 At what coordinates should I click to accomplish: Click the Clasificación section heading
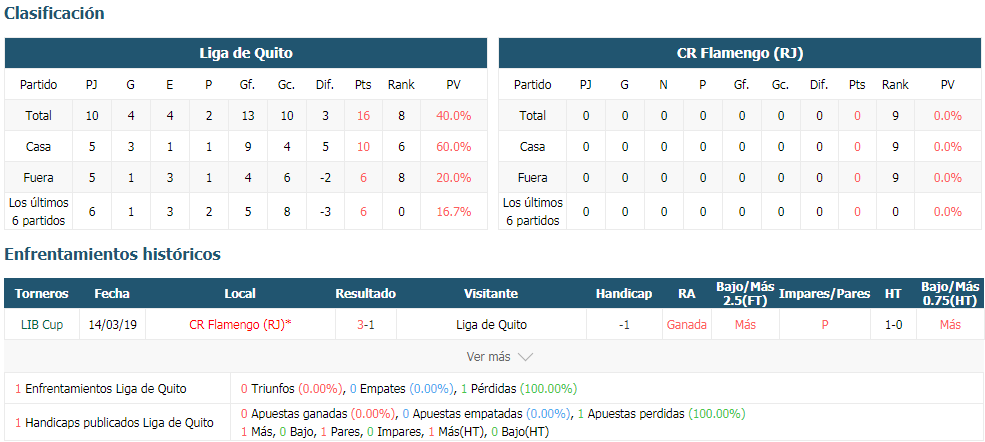55,13
